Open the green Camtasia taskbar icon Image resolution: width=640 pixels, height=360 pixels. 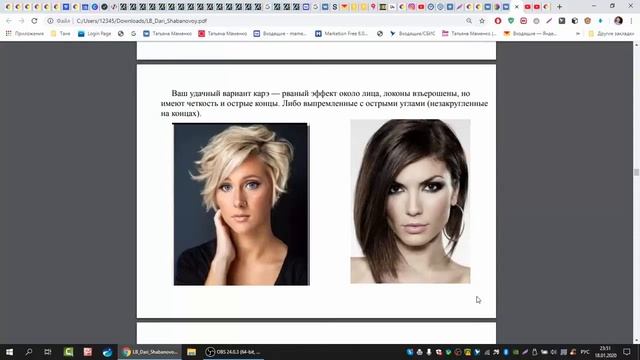click(x=68, y=352)
